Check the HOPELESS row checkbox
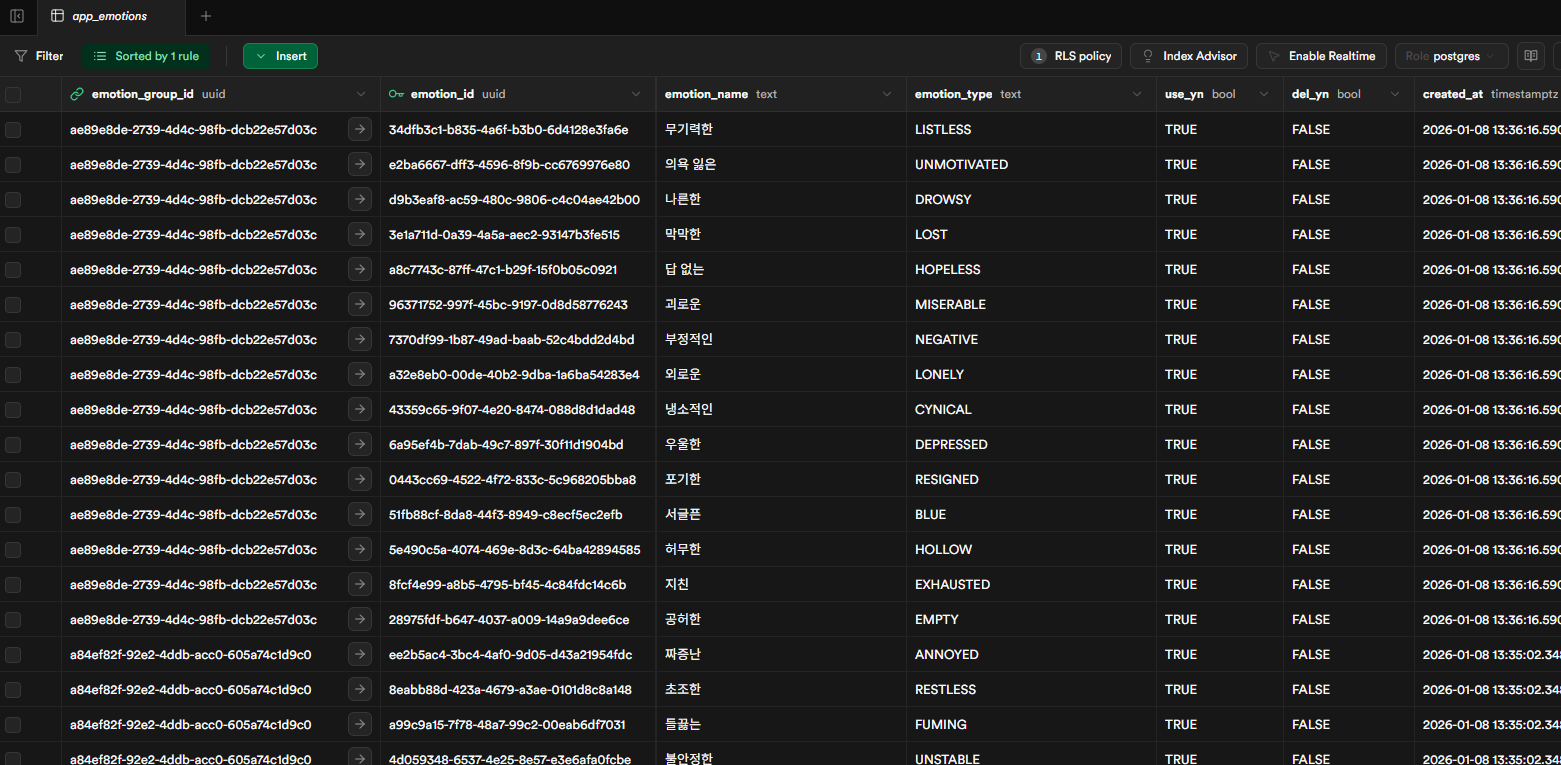Viewport: 1561px width, 765px height. pyautogui.click(x=13, y=269)
